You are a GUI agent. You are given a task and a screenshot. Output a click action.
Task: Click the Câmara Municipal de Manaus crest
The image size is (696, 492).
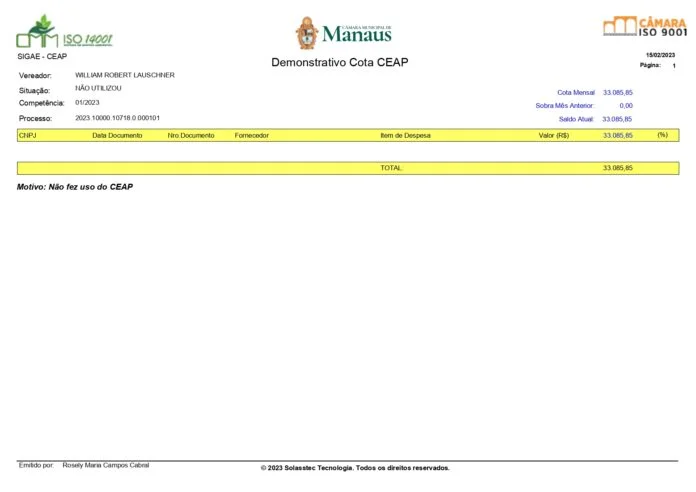click(x=307, y=33)
